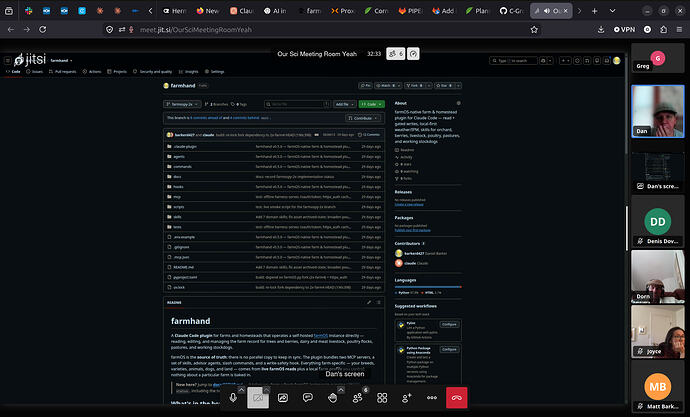Expand video settings arrow above camera
Screen dimensions: 690x417
[x=266, y=390]
